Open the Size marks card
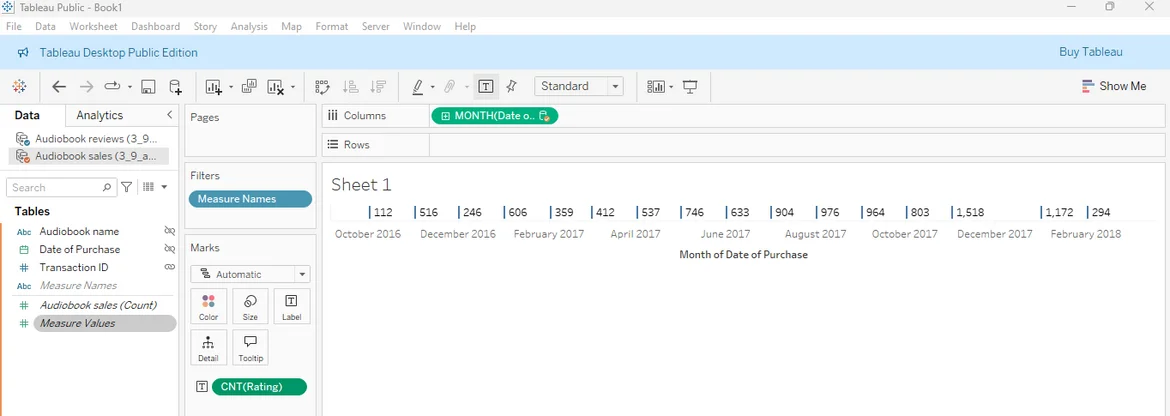The image size is (1170, 416). (x=250, y=306)
